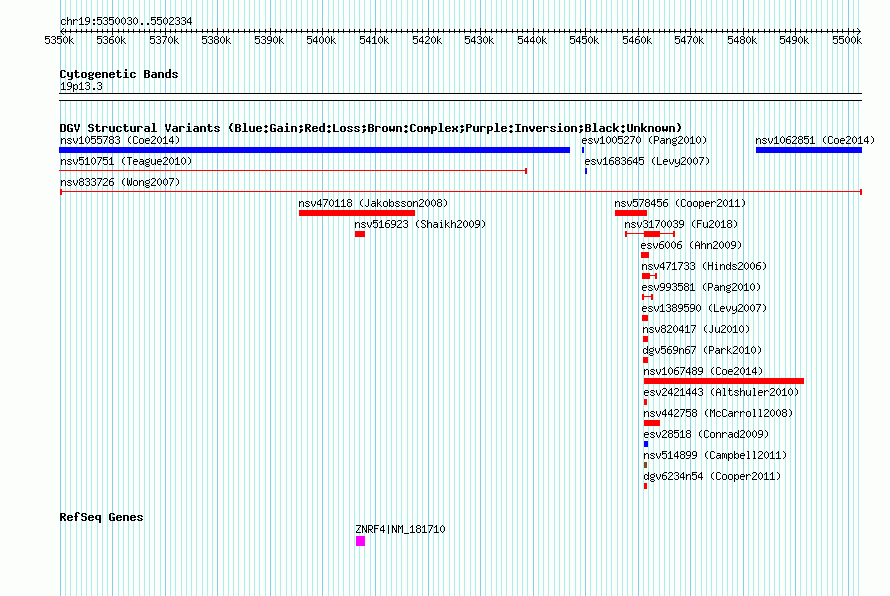Open the nsv470118 (Jakobsson2008) label
Screen dimensions: 890x596
(373, 203)
